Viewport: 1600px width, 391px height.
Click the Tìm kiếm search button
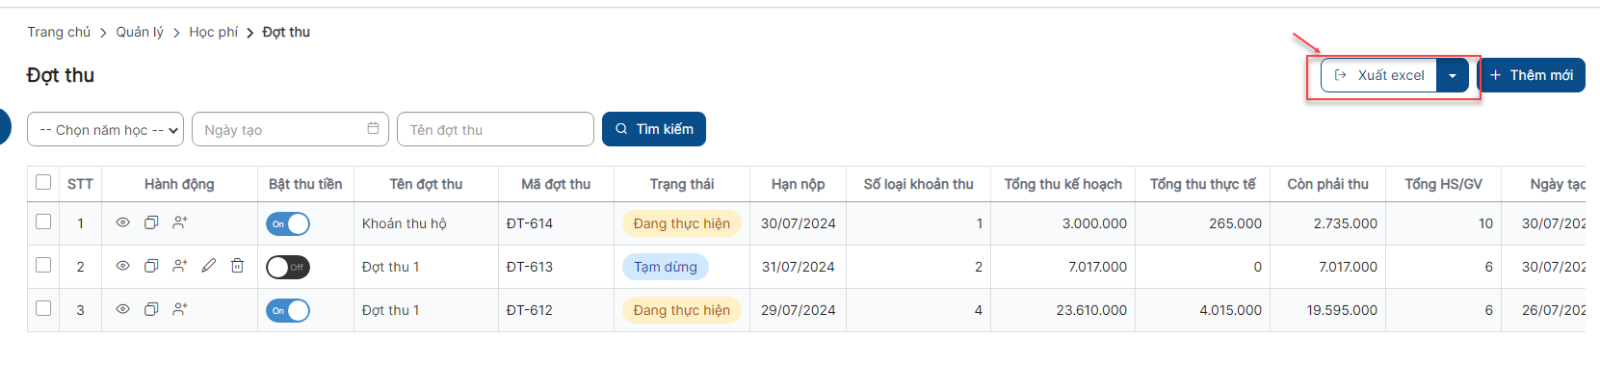[x=654, y=129]
